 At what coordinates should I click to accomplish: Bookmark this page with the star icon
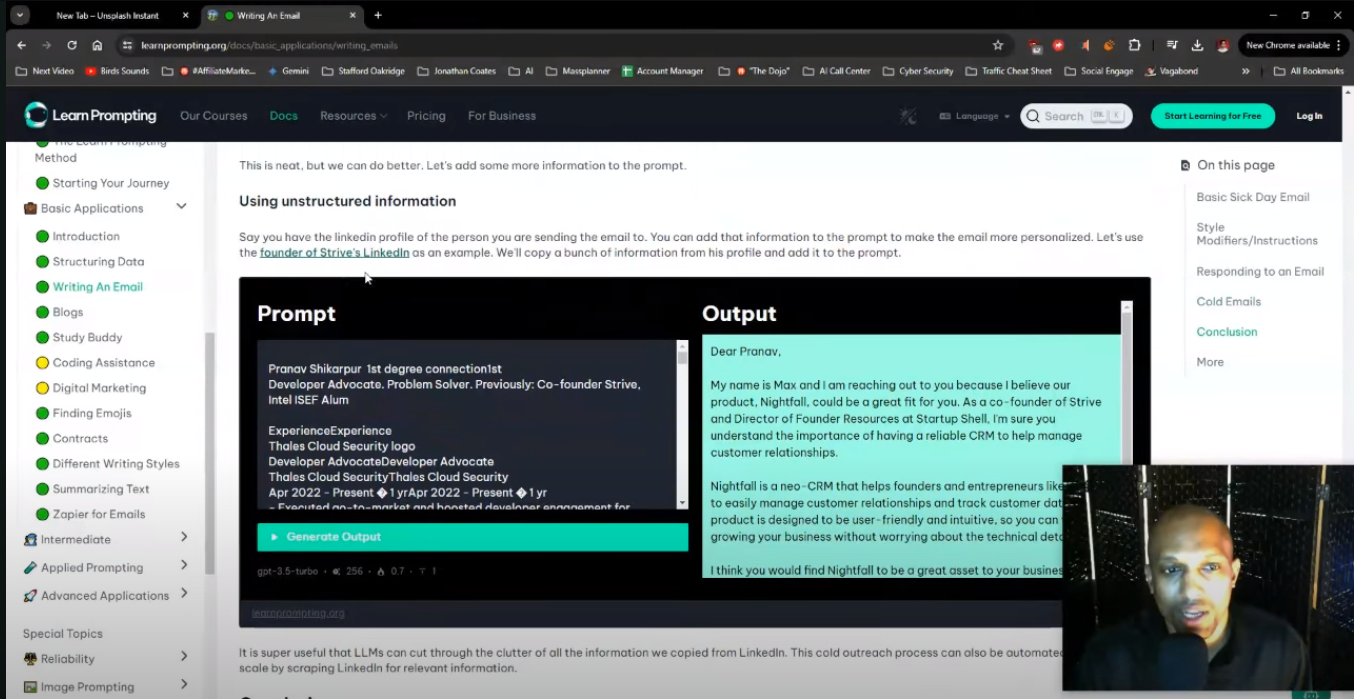point(997,45)
